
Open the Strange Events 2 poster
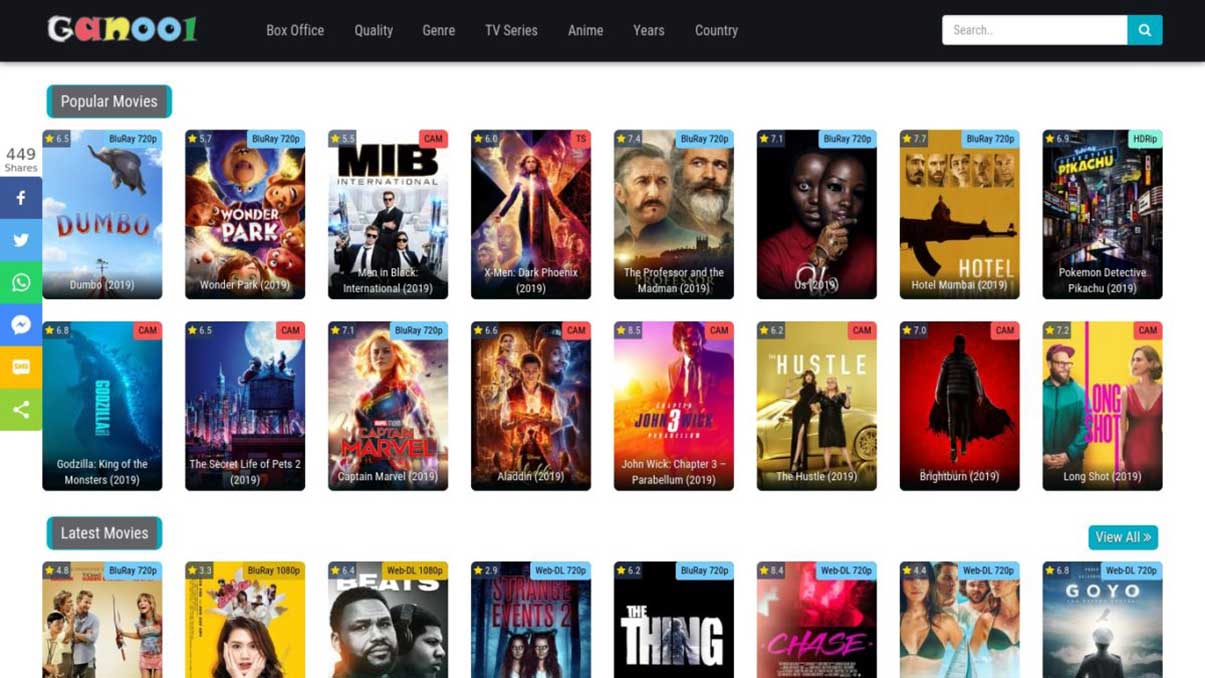click(x=531, y=620)
